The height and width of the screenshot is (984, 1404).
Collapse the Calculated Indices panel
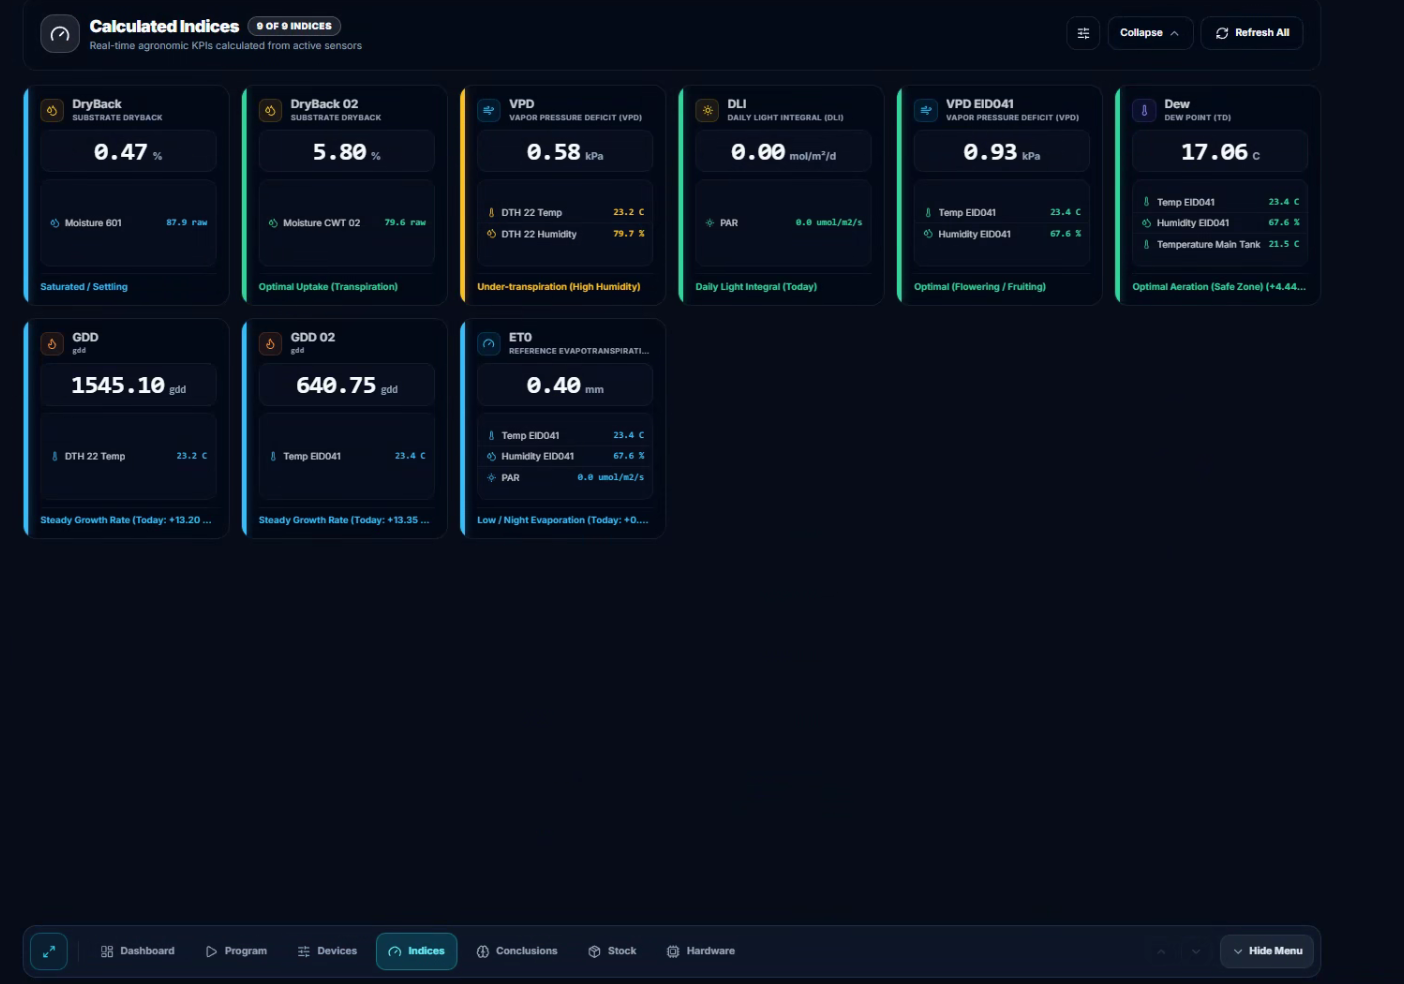[x=1150, y=33]
